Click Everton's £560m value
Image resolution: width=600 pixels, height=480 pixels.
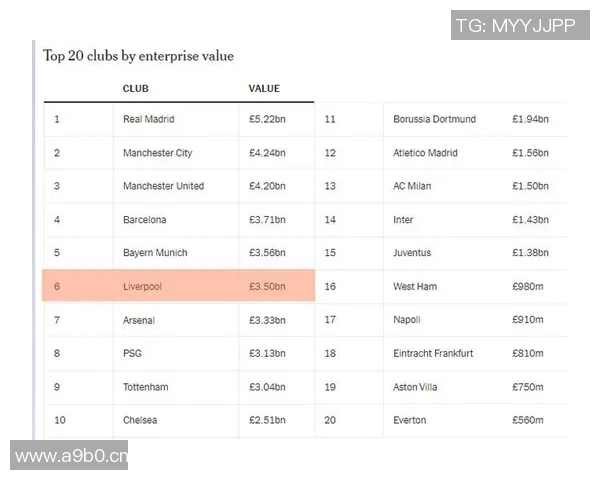tap(527, 420)
